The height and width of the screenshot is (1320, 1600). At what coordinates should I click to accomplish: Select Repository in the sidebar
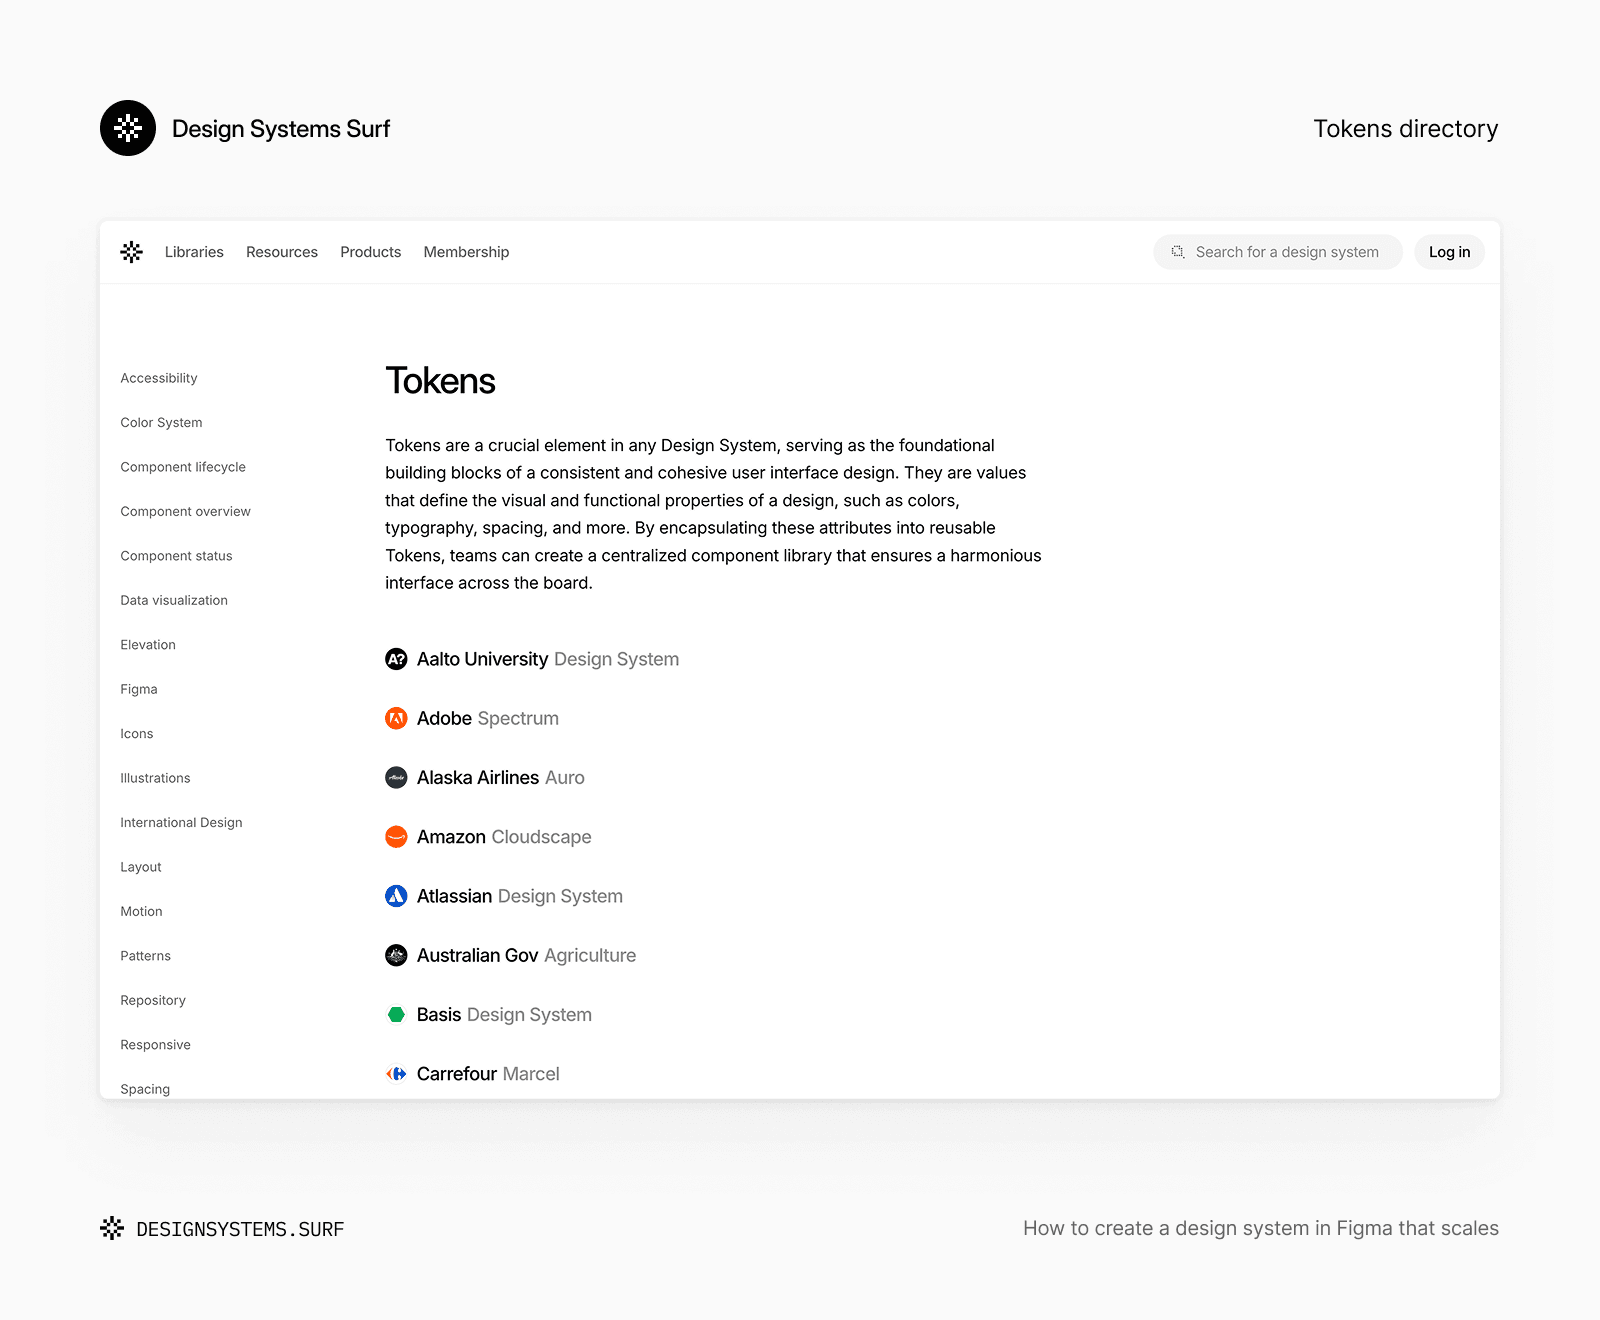click(153, 1000)
